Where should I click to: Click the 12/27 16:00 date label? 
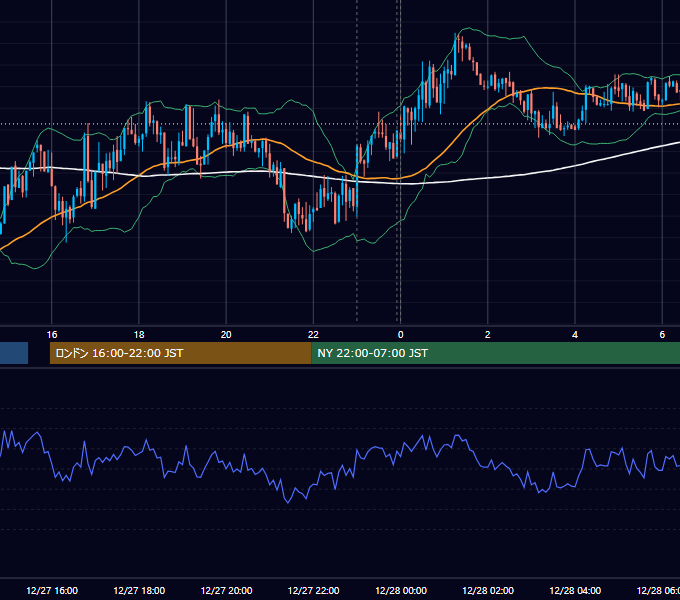click(x=52, y=590)
